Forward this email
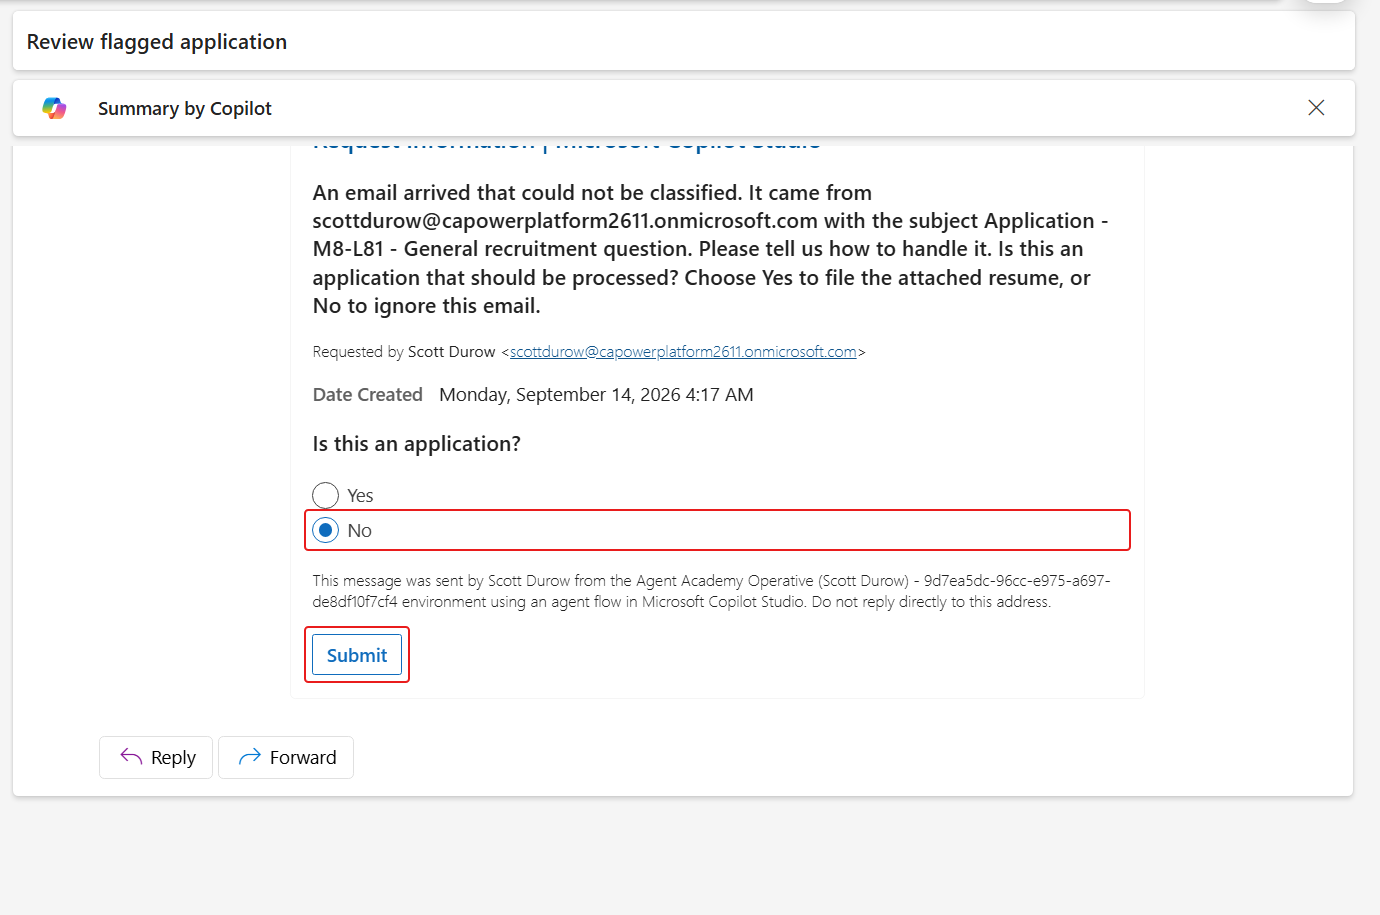The height and width of the screenshot is (915, 1380). tap(286, 757)
